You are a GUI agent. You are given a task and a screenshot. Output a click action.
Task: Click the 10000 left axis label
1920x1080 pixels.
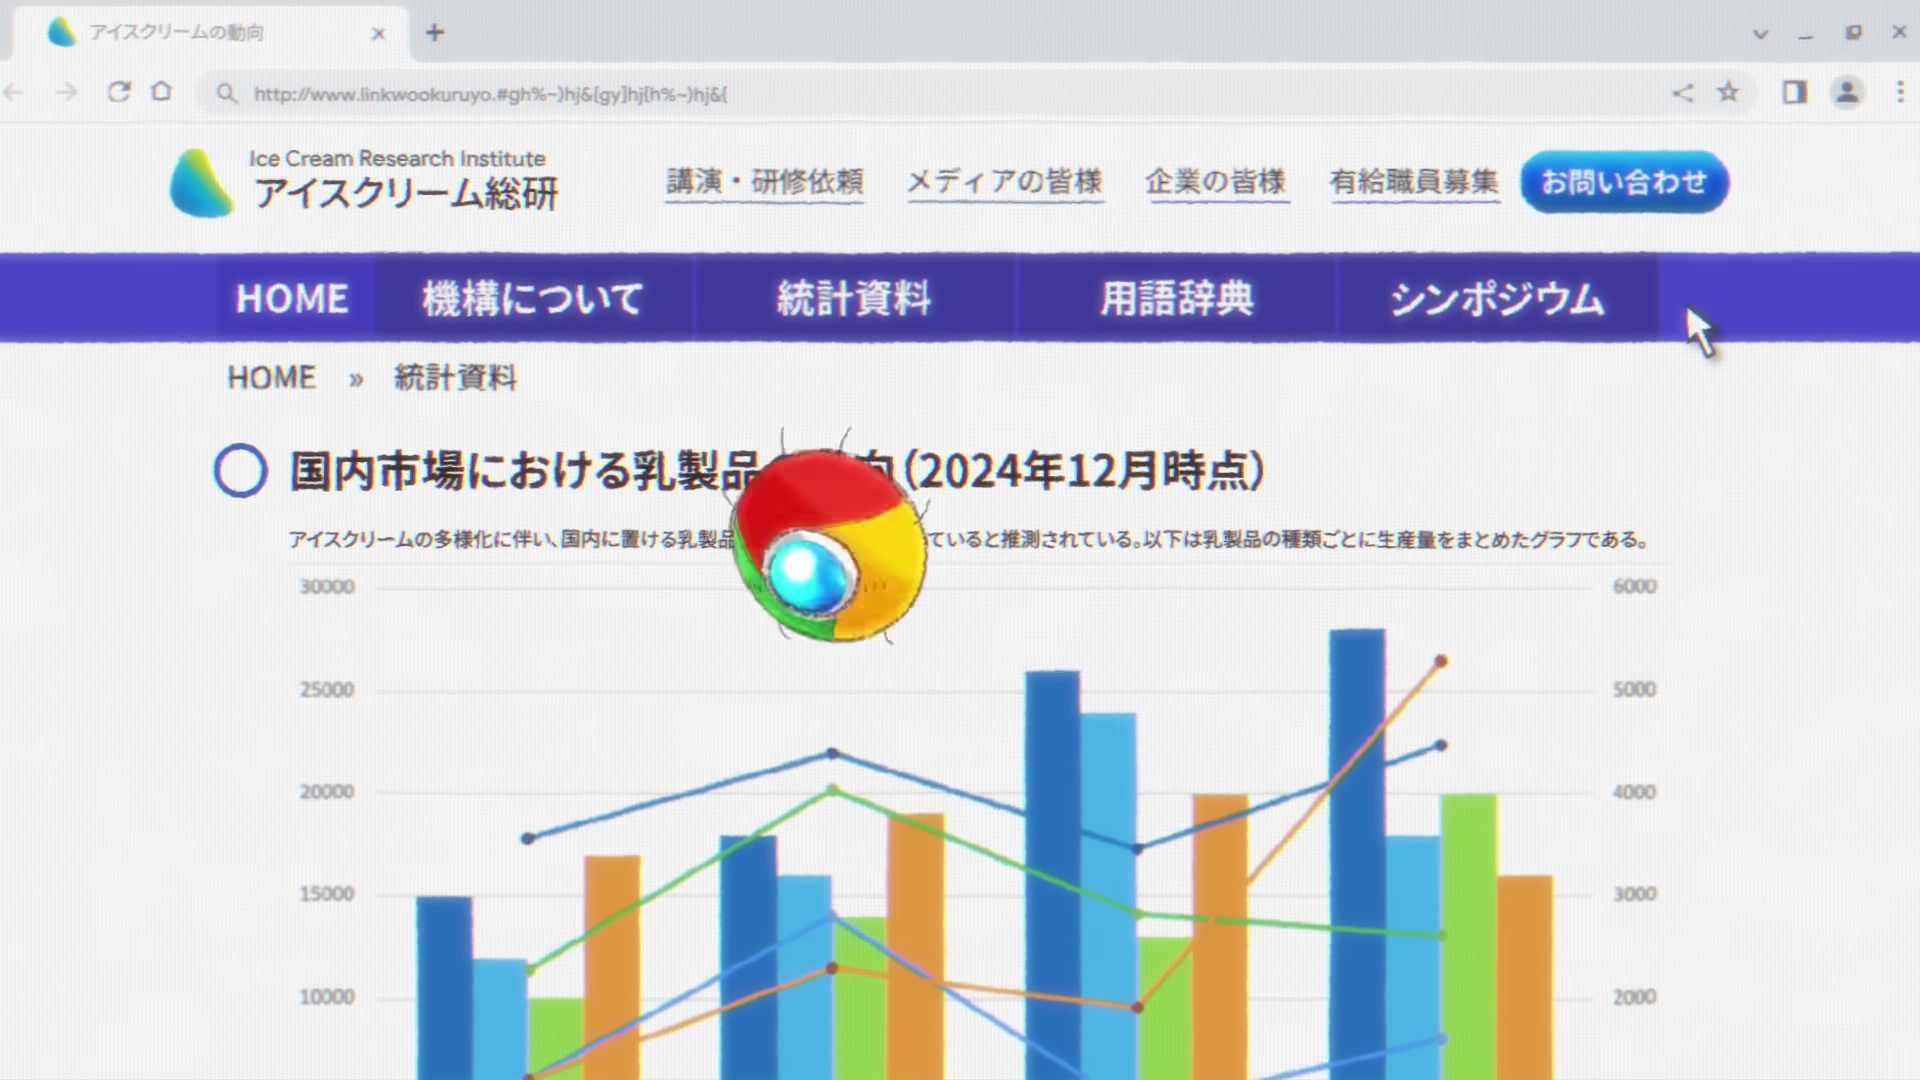tap(327, 997)
